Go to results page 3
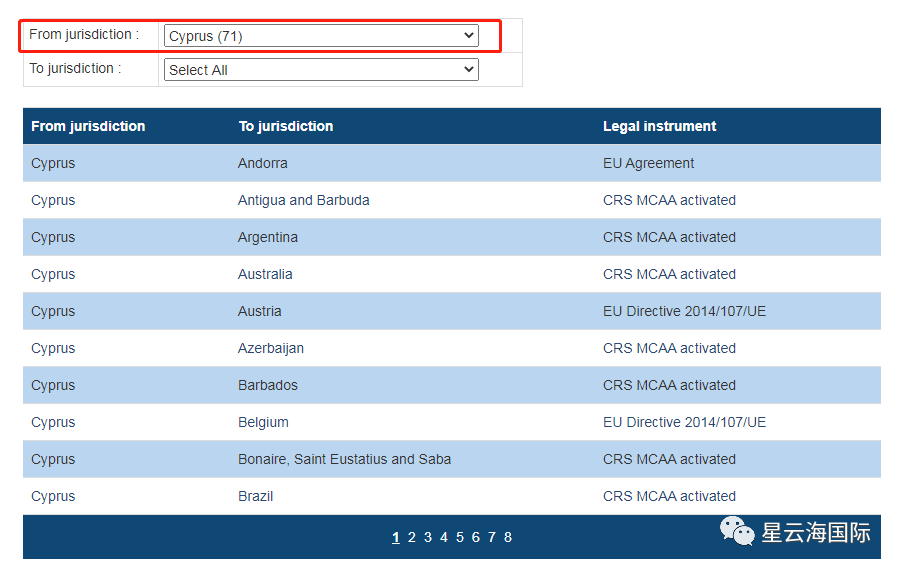The height and width of the screenshot is (573, 901). (427, 537)
